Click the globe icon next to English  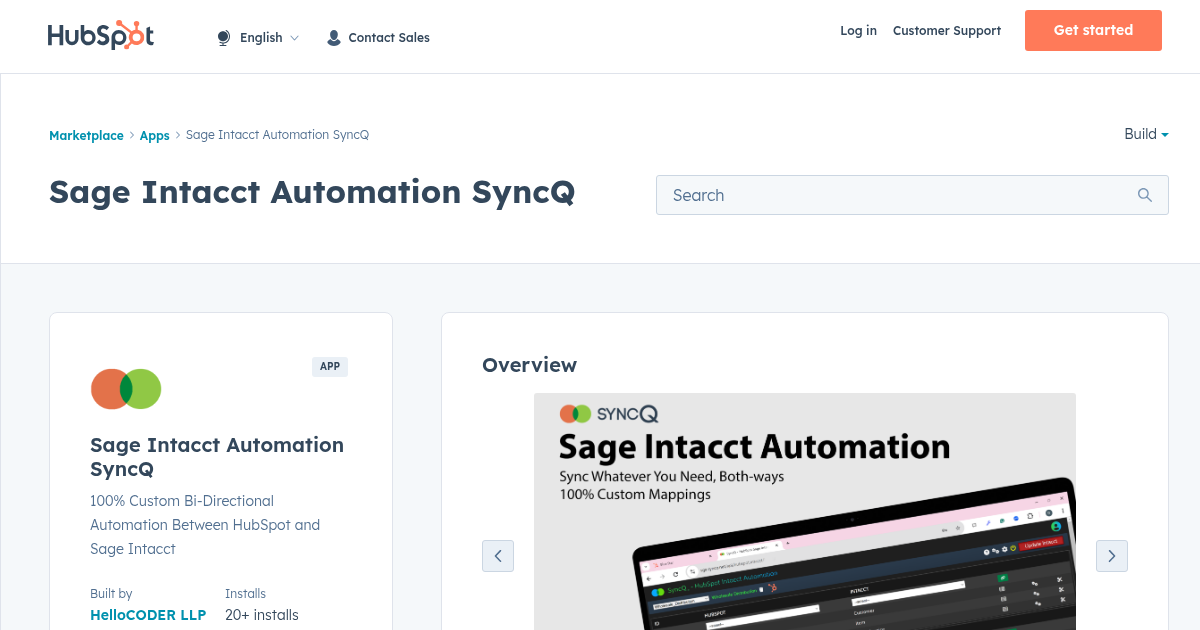tap(223, 37)
